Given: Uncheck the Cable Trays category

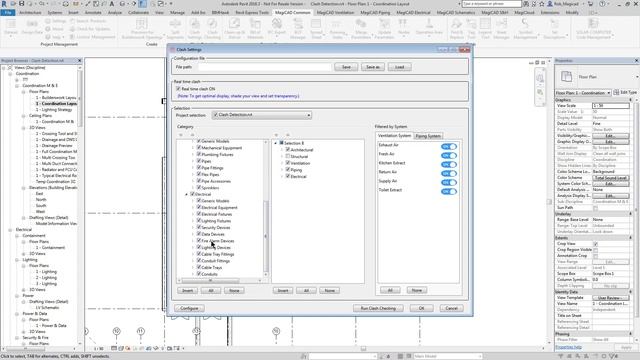Looking at the screenshot, I should (x=199, y=267).
